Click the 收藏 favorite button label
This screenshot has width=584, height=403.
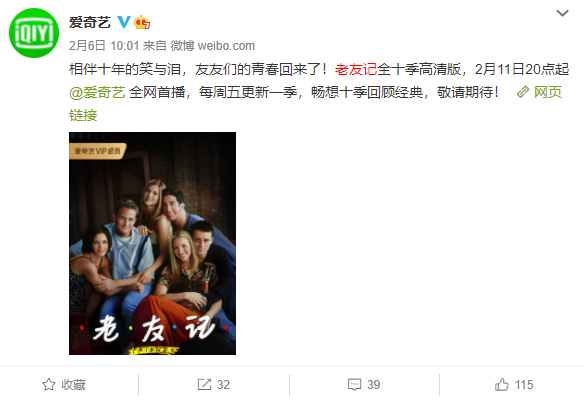73,384
